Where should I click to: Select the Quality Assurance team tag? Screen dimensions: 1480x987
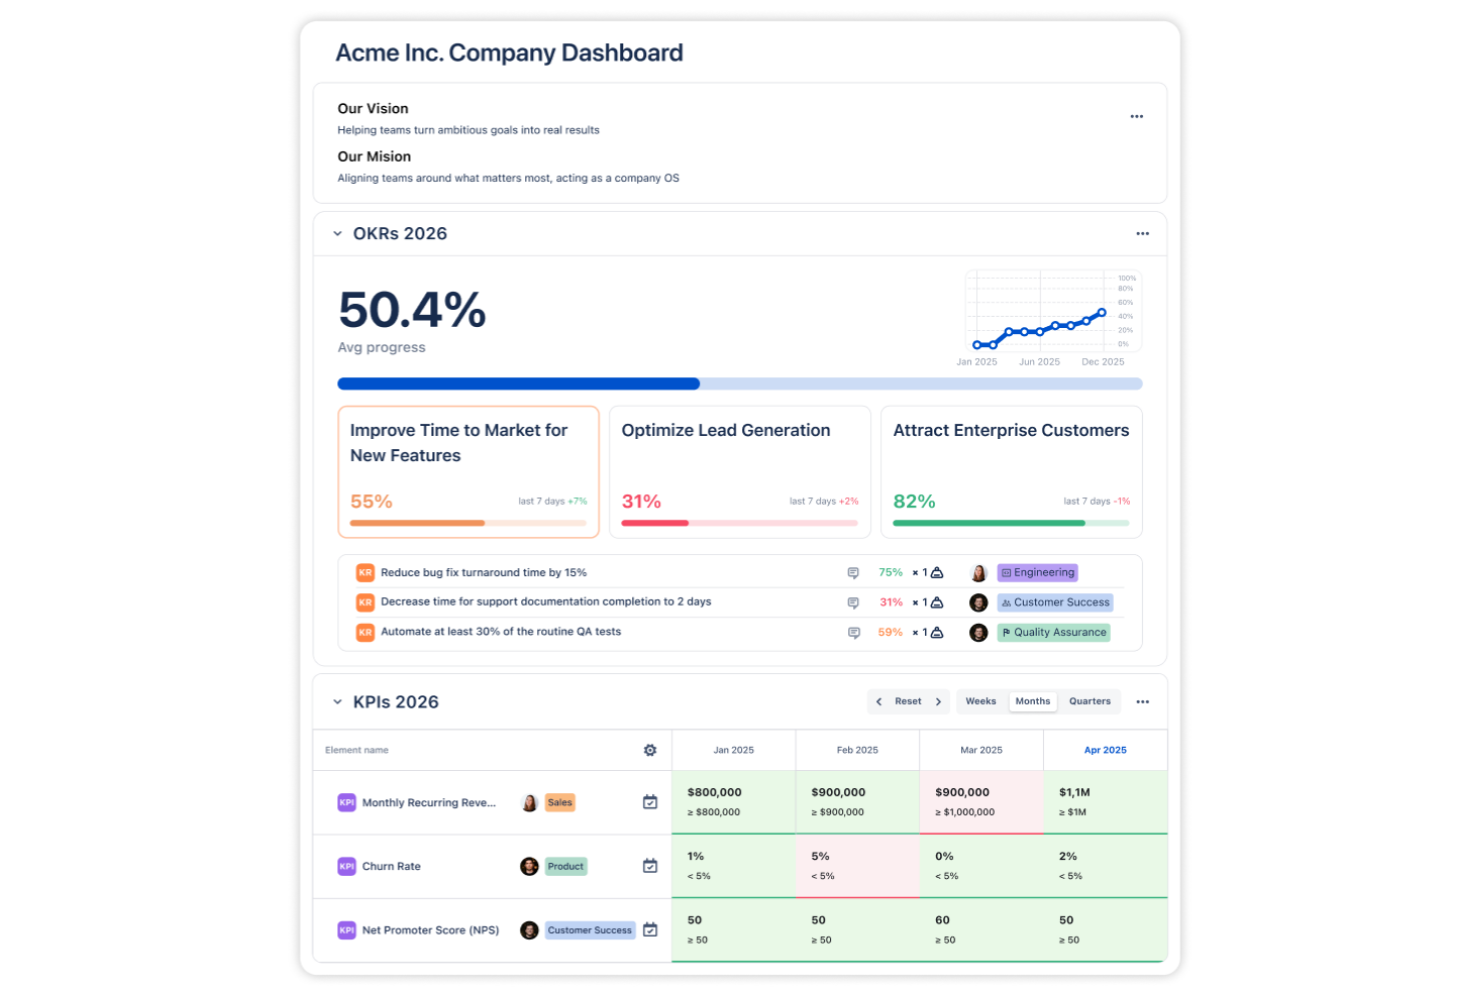click(1053, 632)
